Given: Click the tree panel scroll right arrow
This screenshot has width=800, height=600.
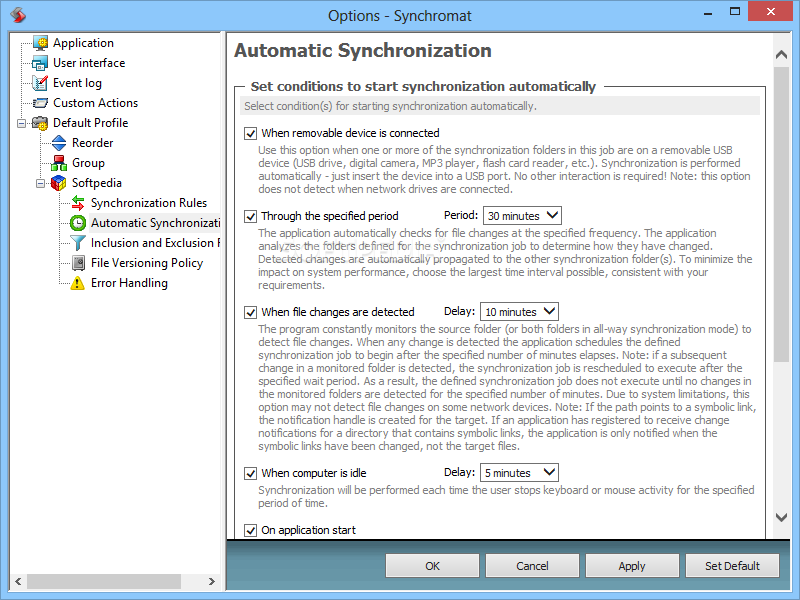Looking at the screenshot, I should [212, 582].
